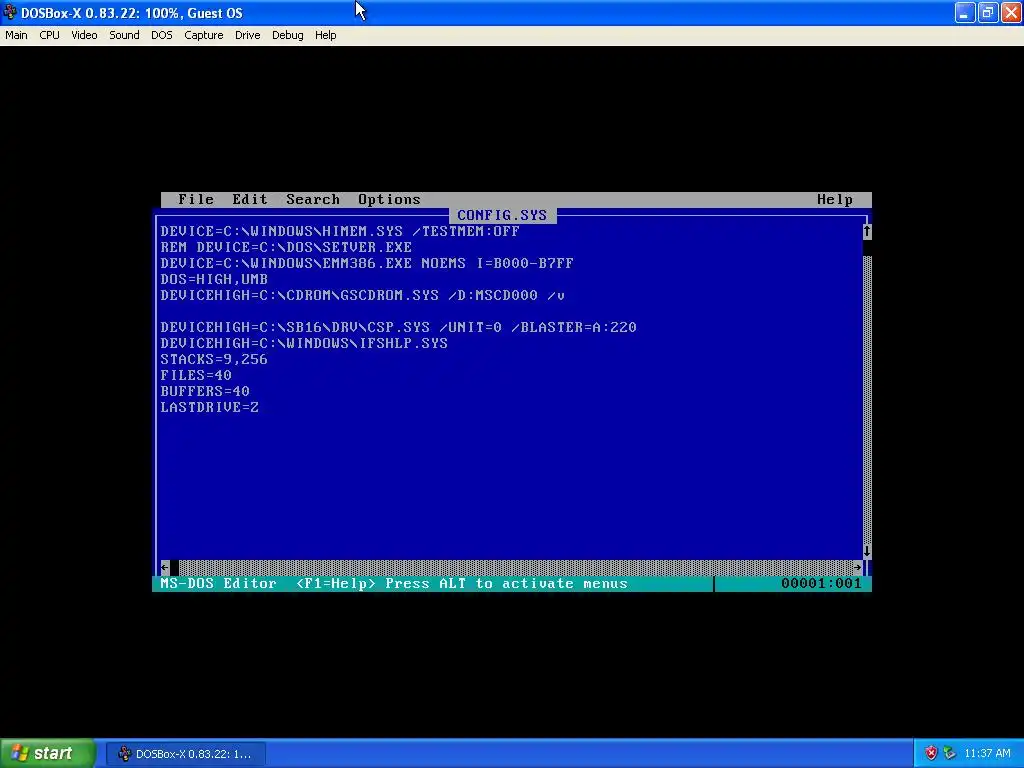Image resolution: width=1024 pixels, height=768 pixels.
Task: Click the MS-DOS Editor status bar label
Action: (x=218, y=584)
